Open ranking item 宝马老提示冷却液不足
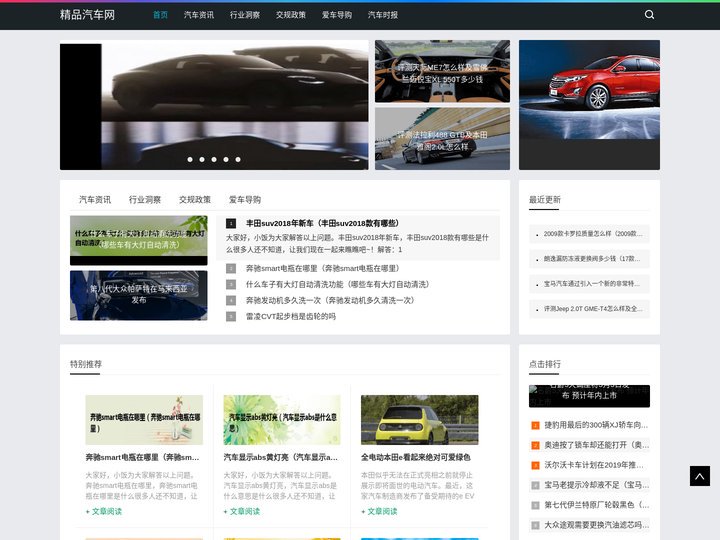The image size is (720, 540). 597,485
